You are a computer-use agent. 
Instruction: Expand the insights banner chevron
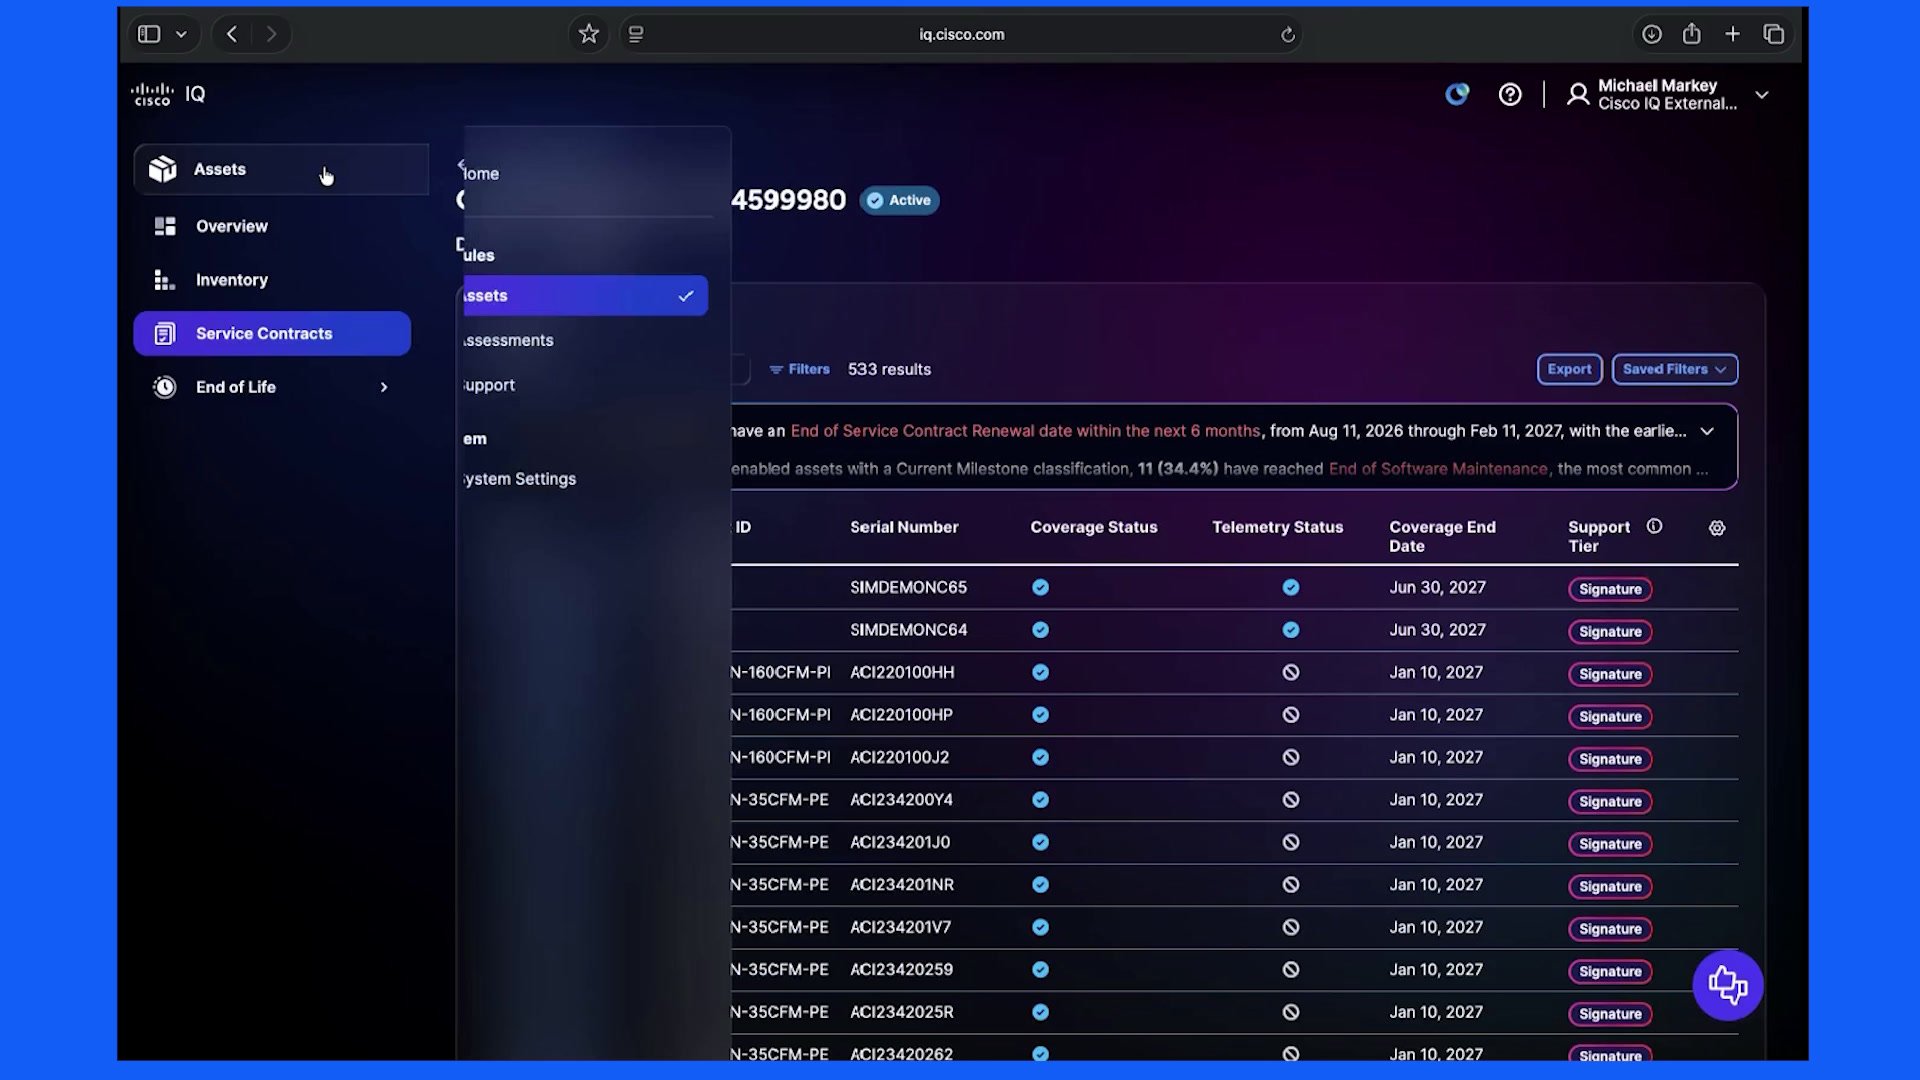(1707, 431)
